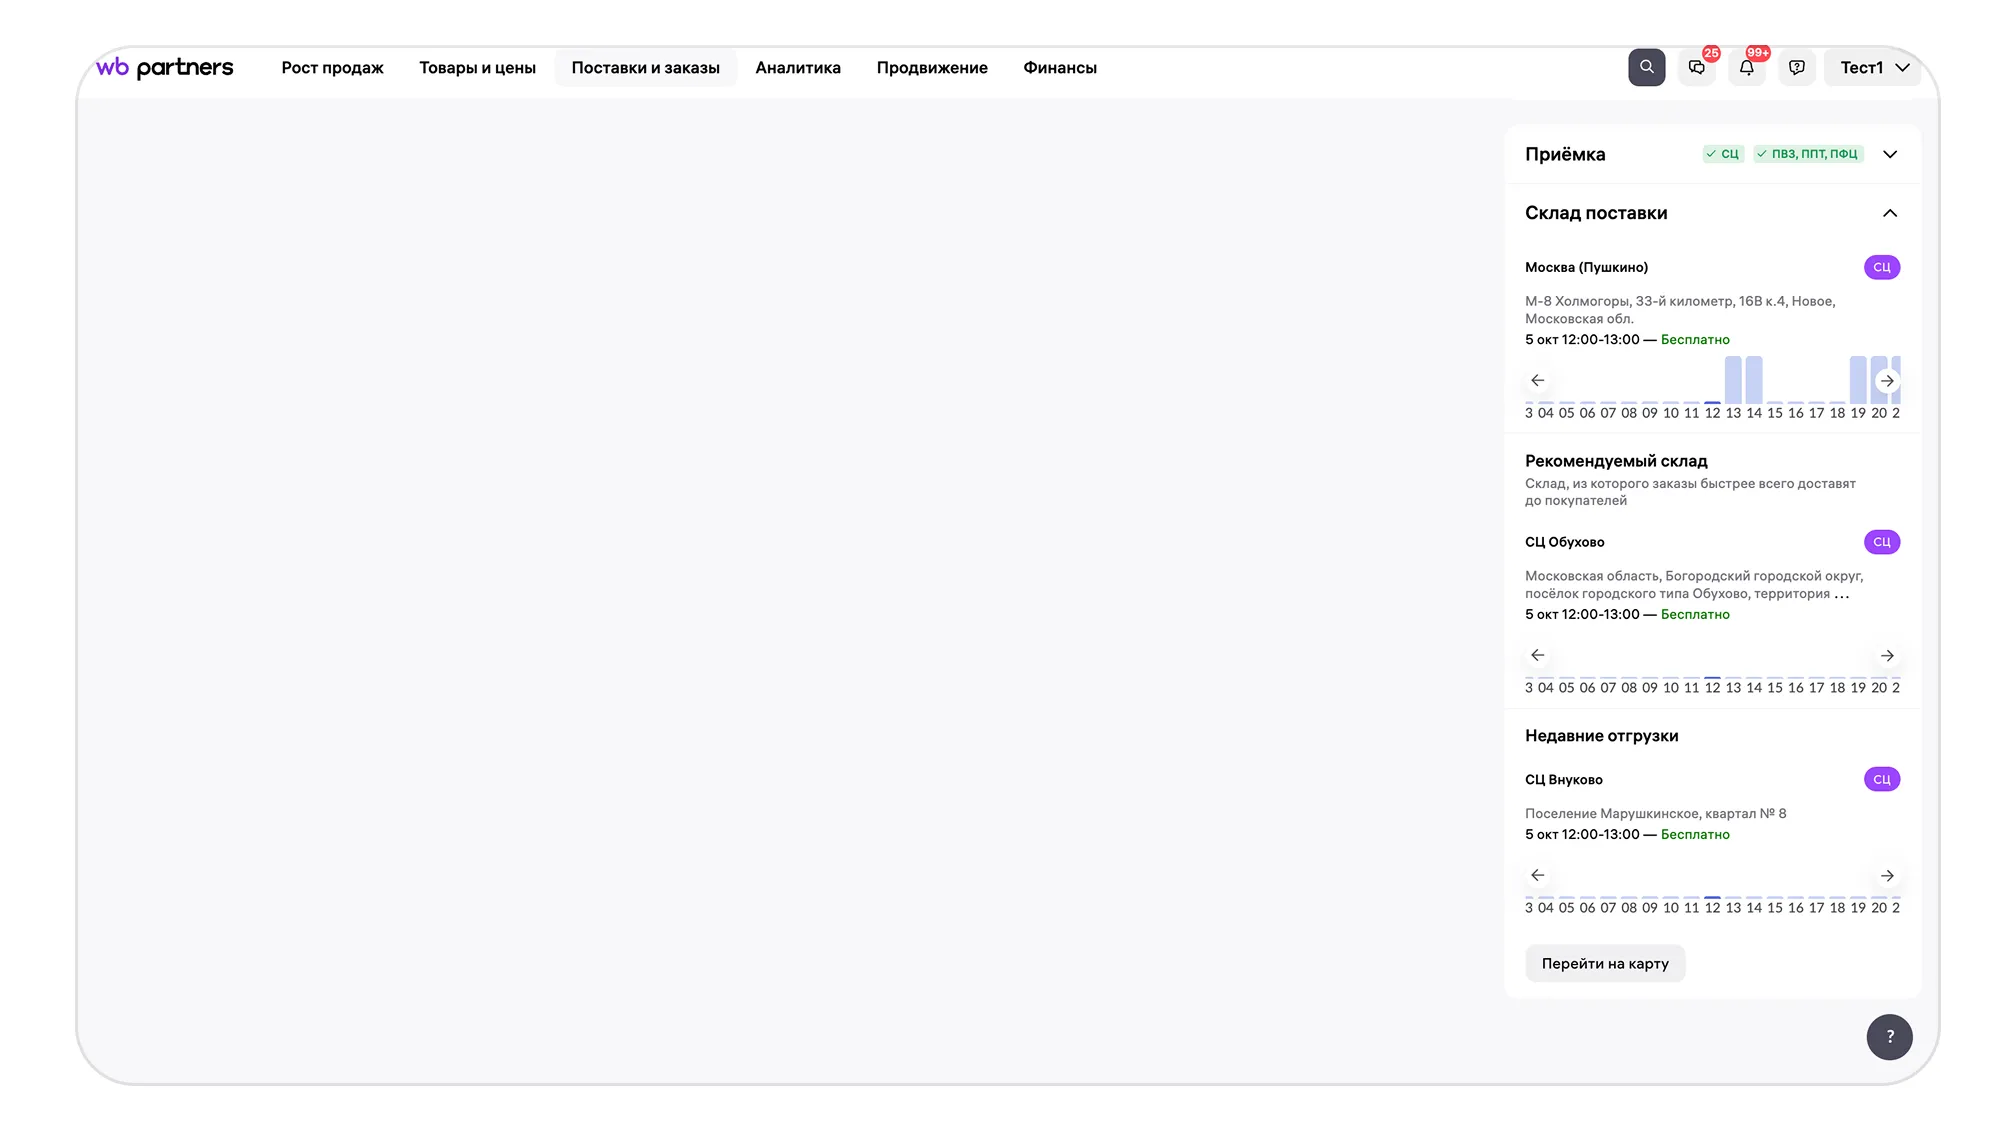Click previous arrow in Москва (Пушкино) timeline
This screenshot has height=1128, width=2016.
point(1538,380)
